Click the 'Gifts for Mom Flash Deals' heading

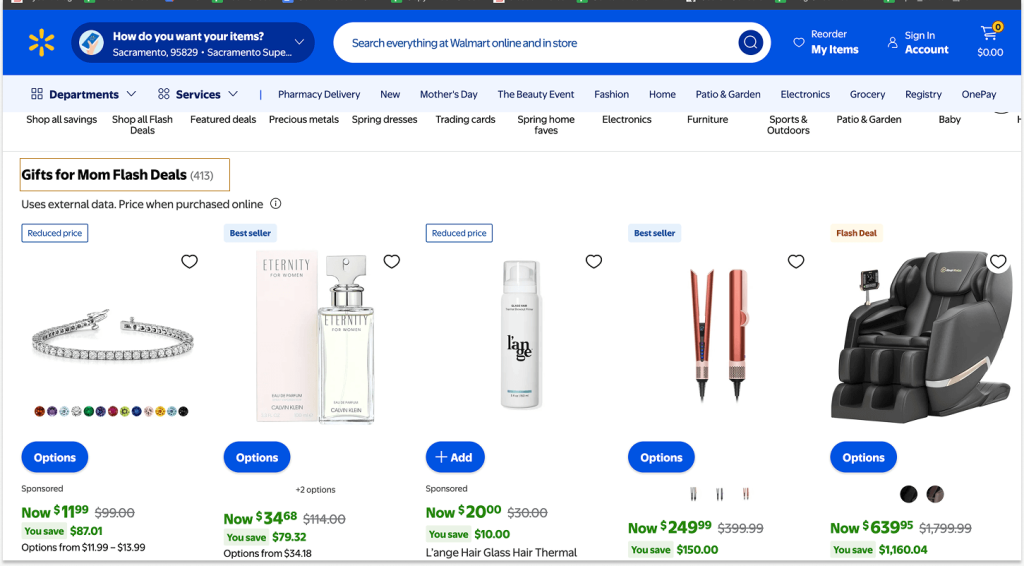(x=104, y=175)
